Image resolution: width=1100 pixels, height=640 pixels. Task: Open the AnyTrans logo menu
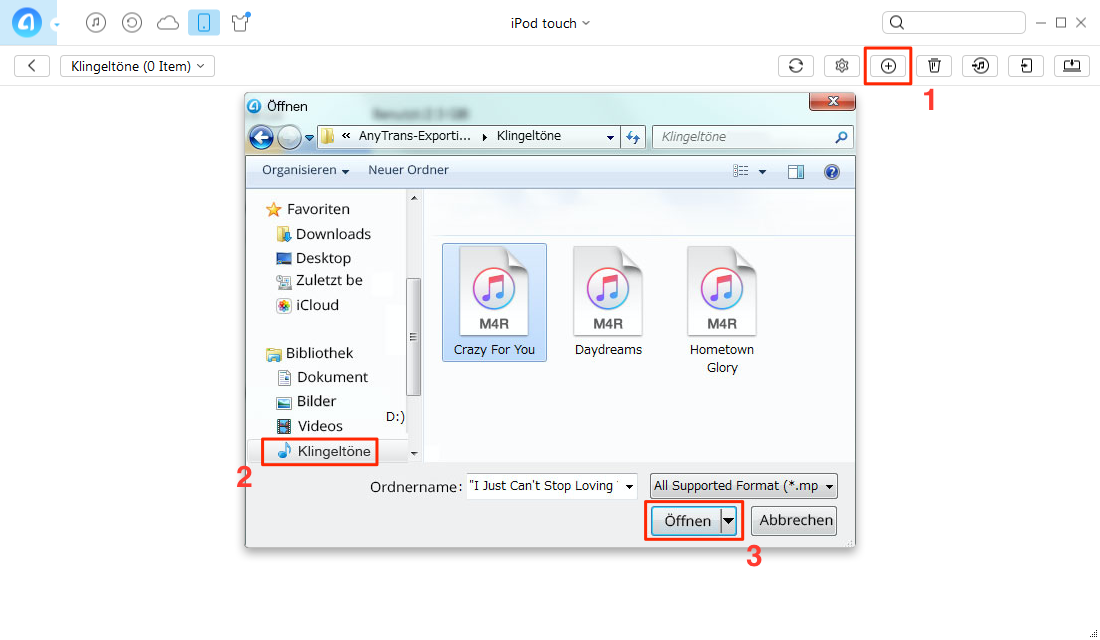pos(27,22)
